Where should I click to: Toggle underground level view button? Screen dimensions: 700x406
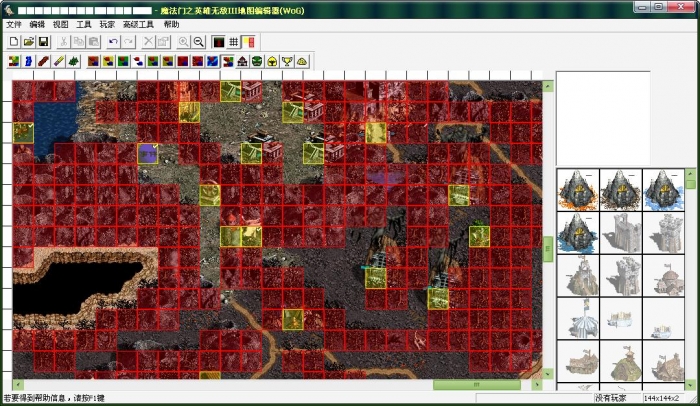coord(218,42)
